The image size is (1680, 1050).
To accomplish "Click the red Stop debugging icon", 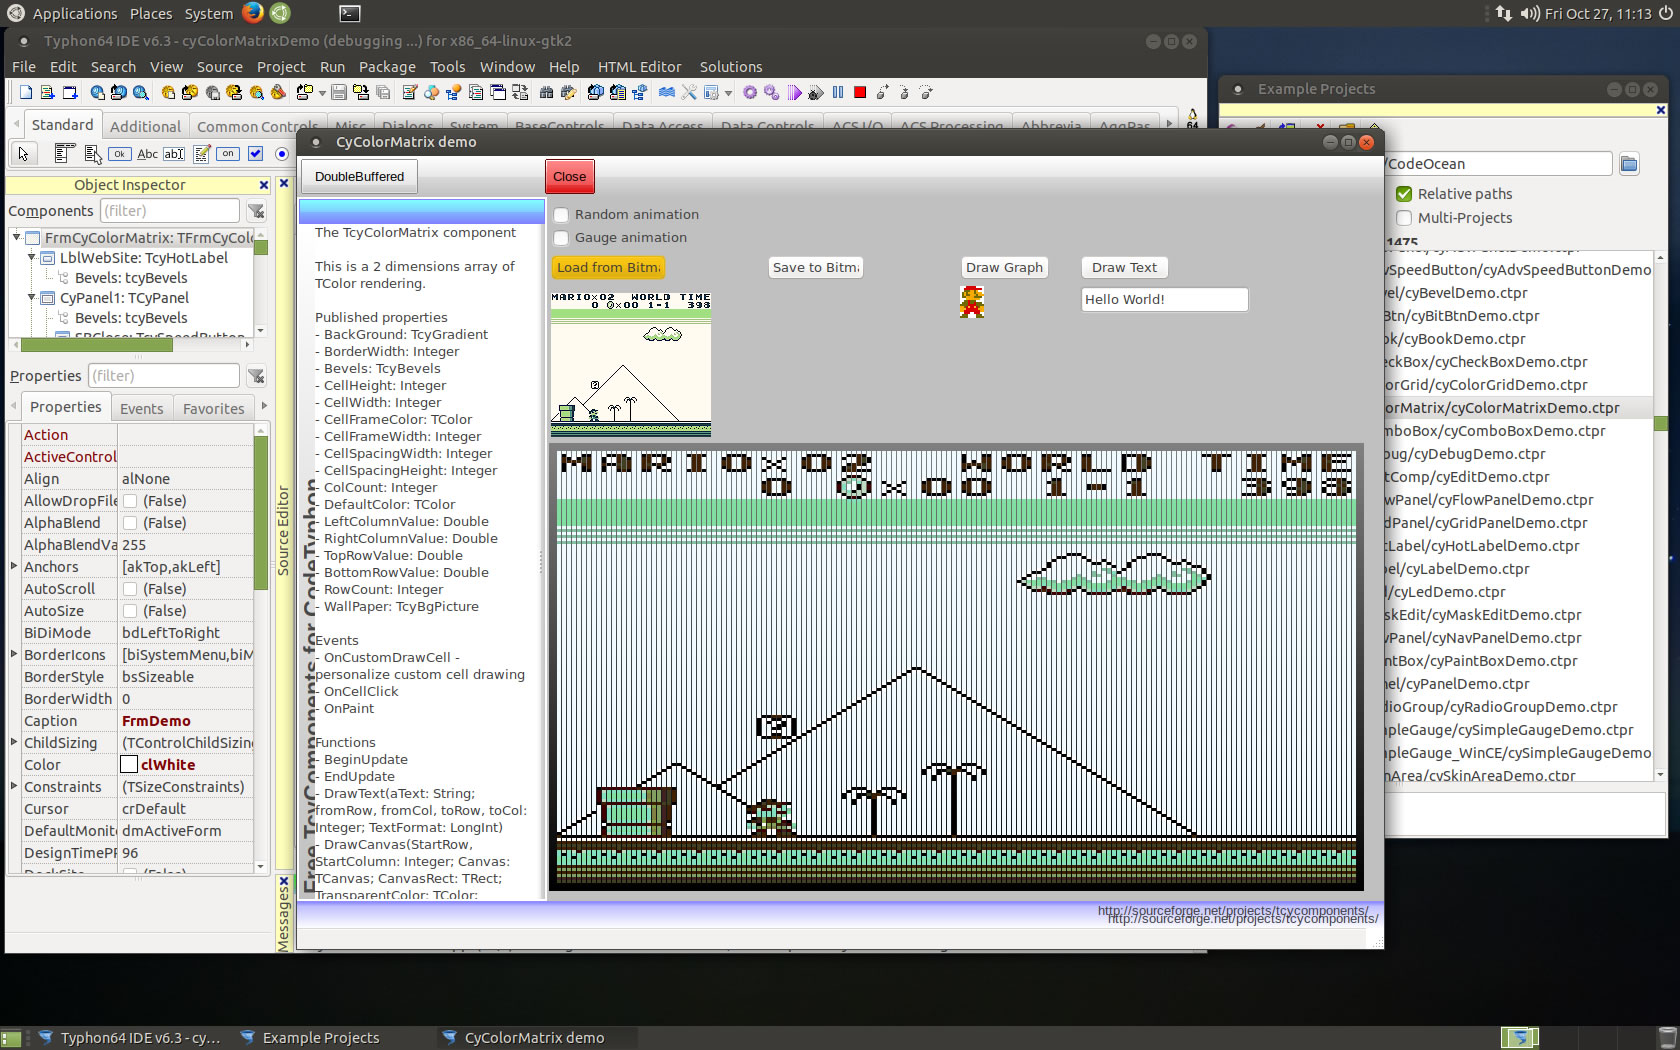I will coord(860,93).
